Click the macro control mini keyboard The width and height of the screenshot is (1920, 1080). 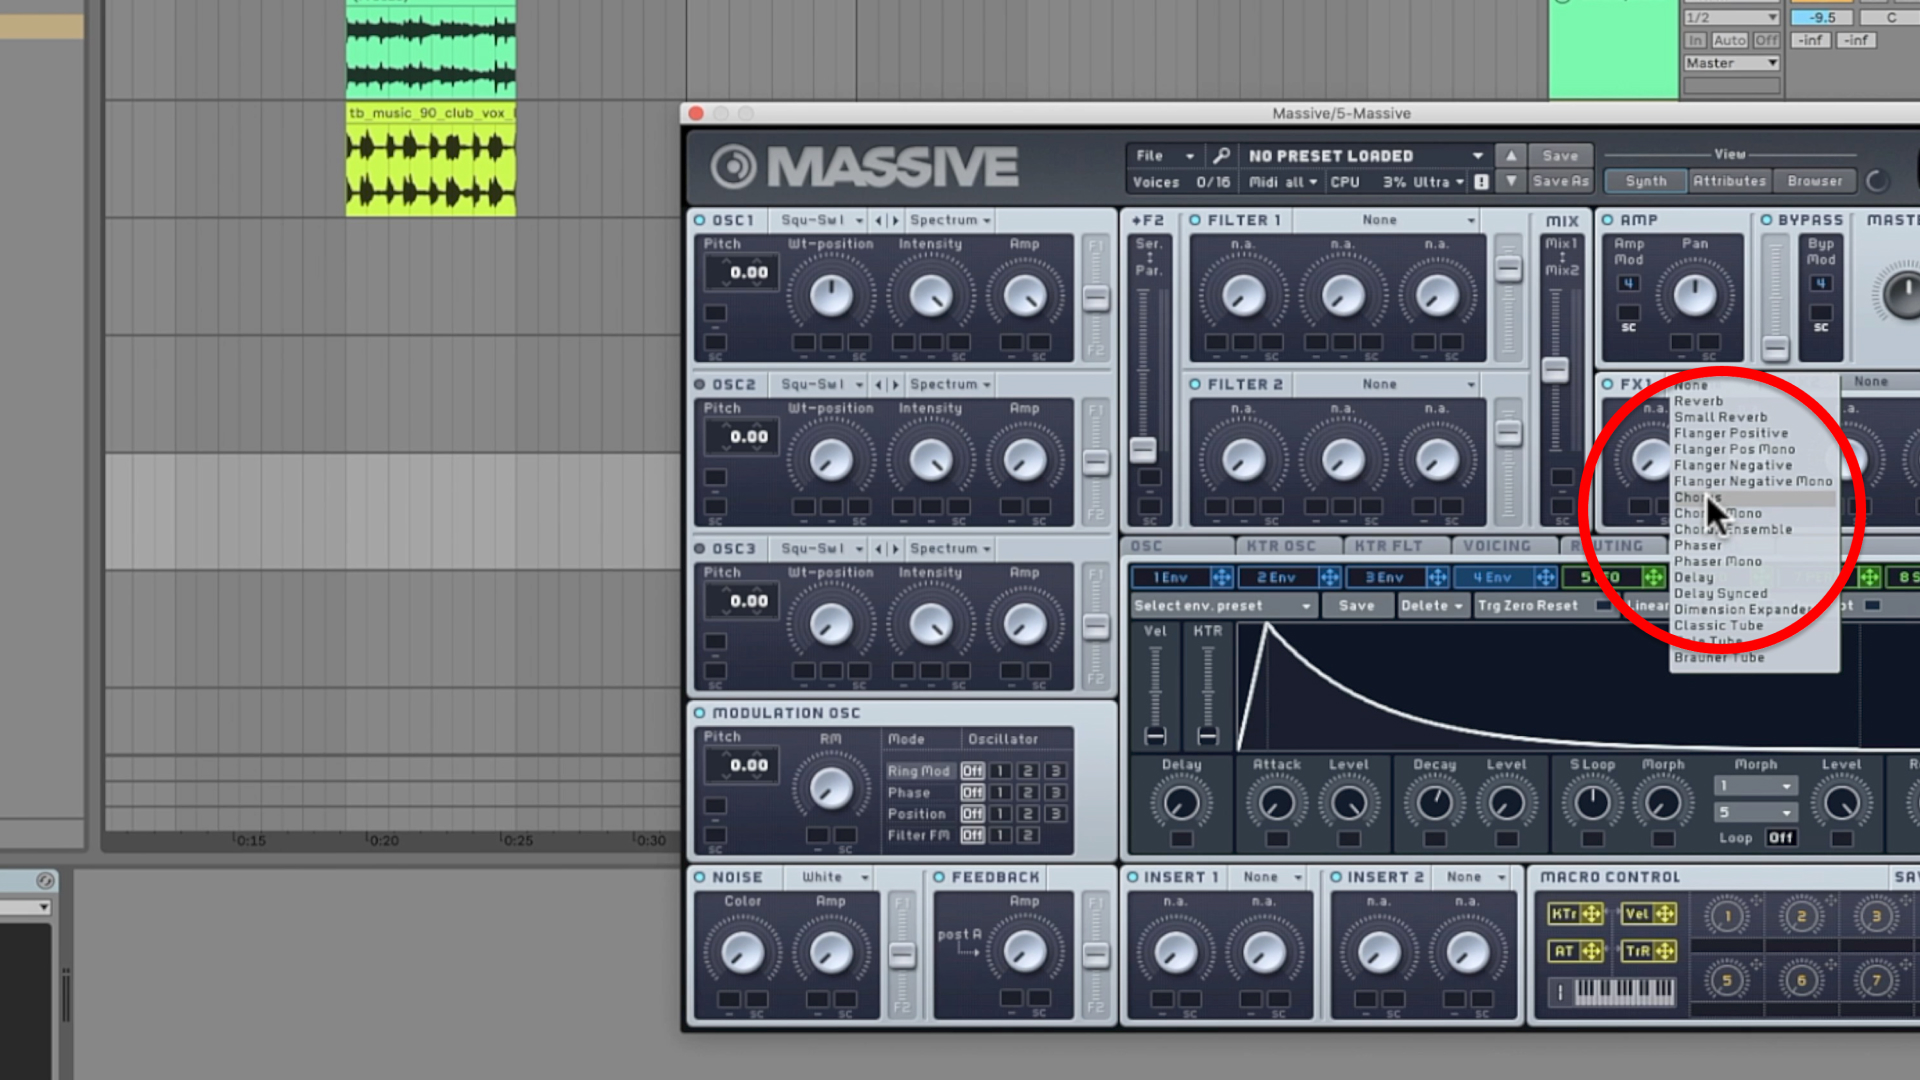[x=1624, y=991]
